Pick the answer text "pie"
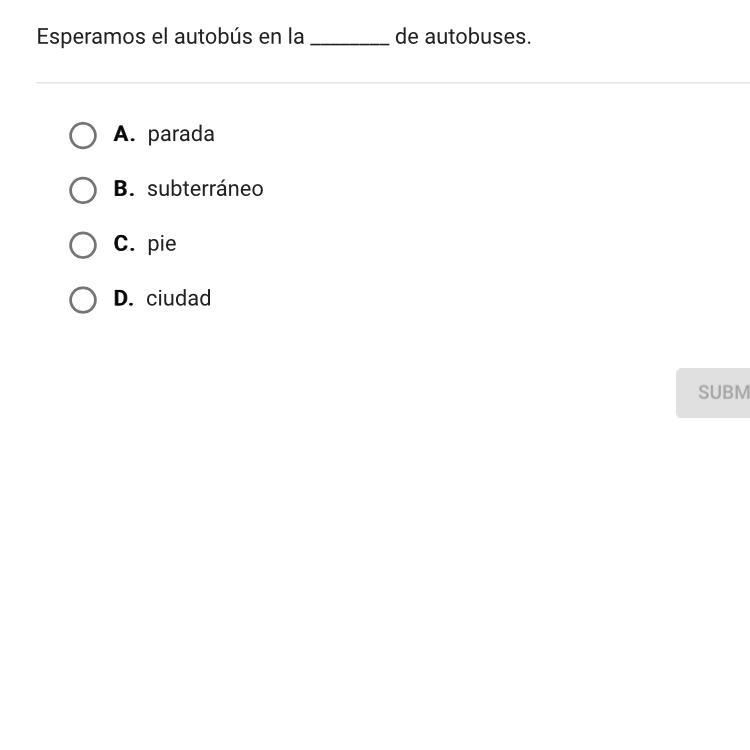The image size is (750, 750). click(x=162, y=244)
